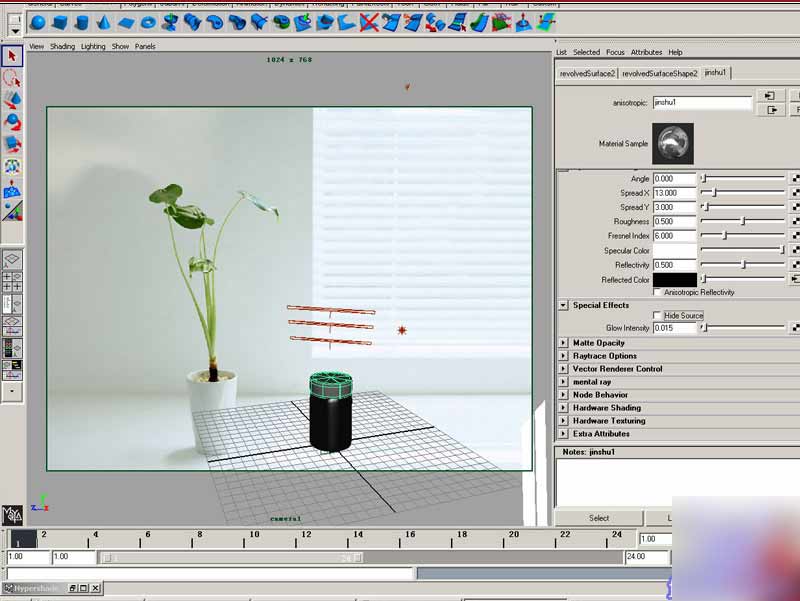The width and height of the screenshot is (800, 601).
Task: Choose the Rotate tool in toolbox
Action: (12, 122)
